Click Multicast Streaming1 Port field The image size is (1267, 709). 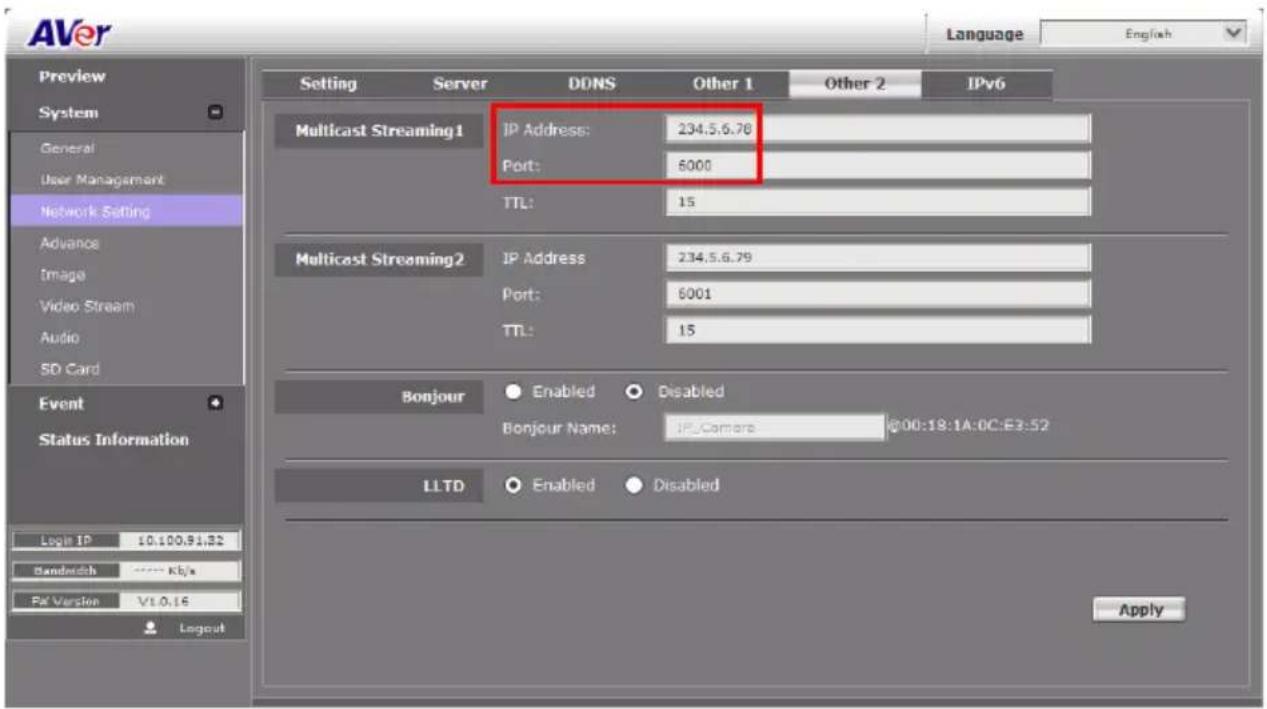(x=878, y=166)
